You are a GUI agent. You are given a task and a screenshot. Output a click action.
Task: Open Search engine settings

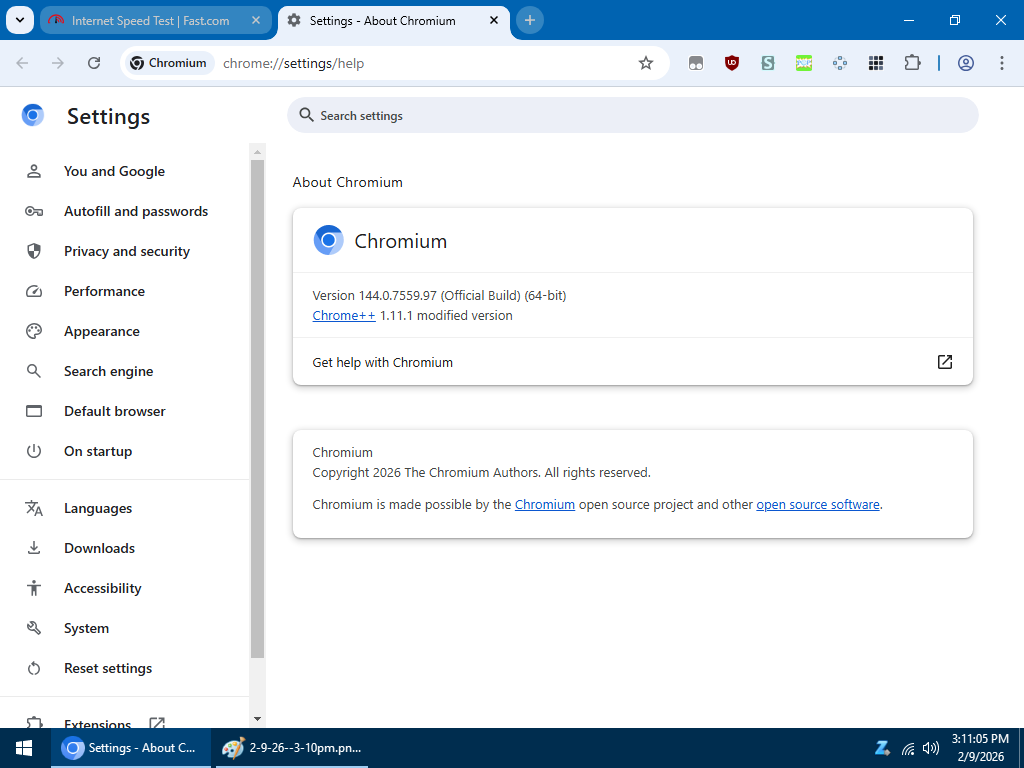pyautogui.click(x=108, y=371)
